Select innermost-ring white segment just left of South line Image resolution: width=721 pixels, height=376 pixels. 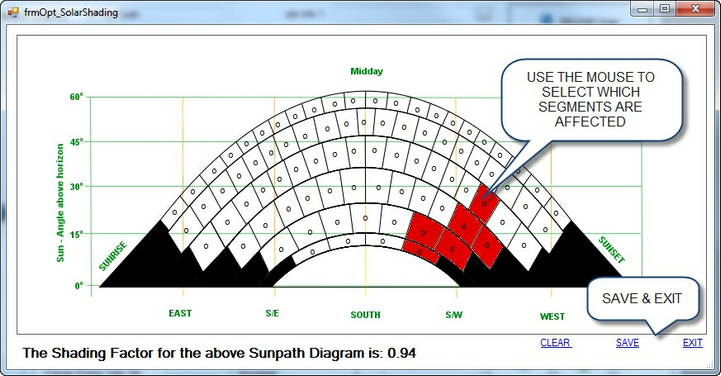tap(347, 242)
